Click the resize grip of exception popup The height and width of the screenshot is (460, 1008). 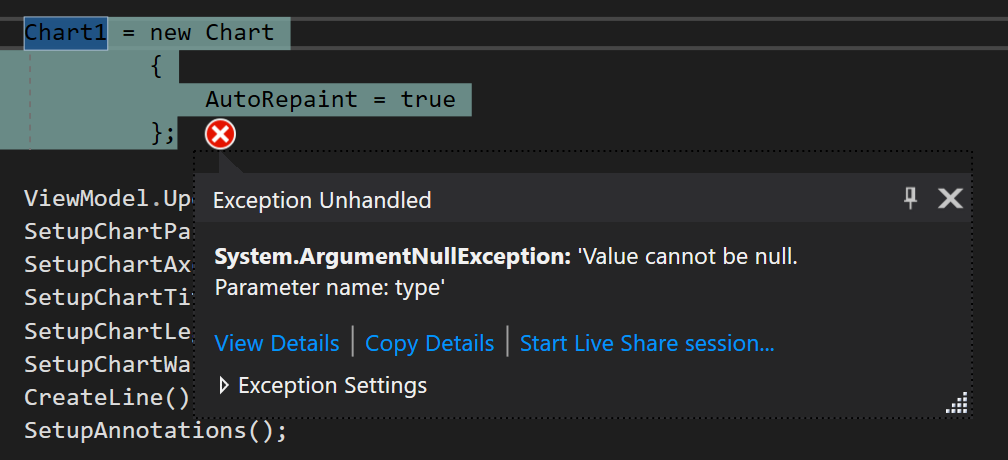[x=957, y=404]
